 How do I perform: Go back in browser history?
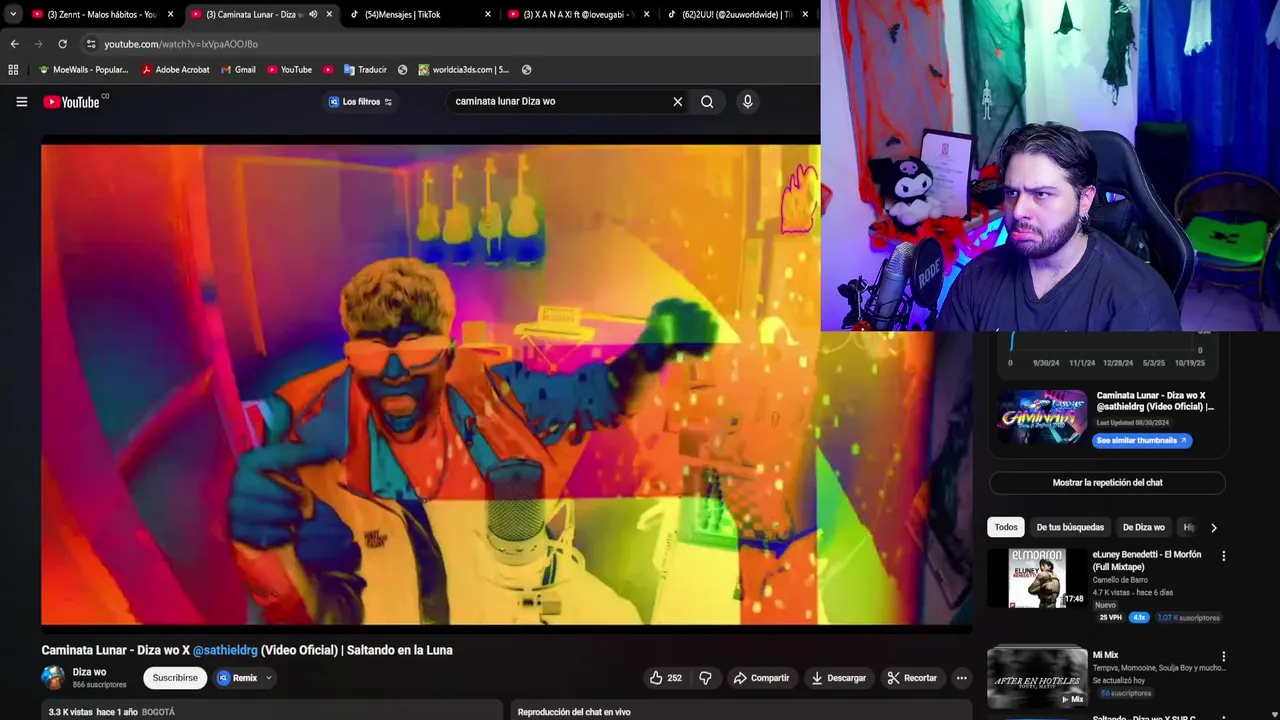(14, 44)
